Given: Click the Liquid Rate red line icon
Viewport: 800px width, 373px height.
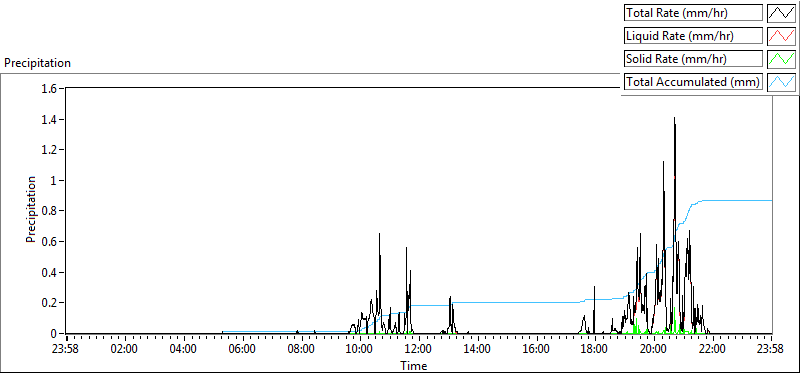Looking at the screenshot, I should [x=782, y=36].
